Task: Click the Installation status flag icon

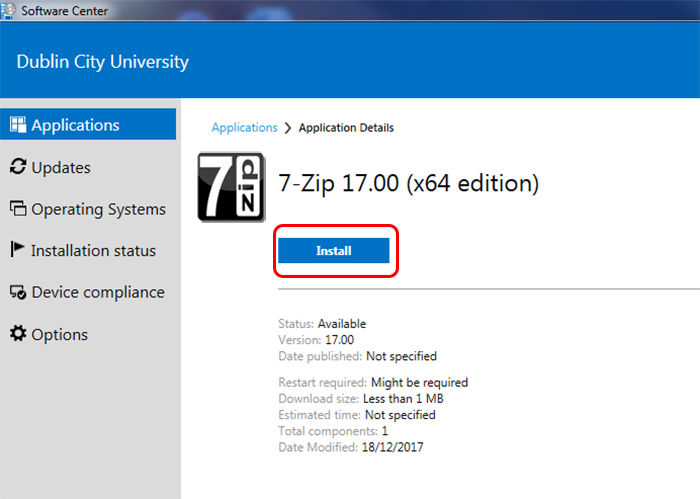Action: tap(17, 250)
